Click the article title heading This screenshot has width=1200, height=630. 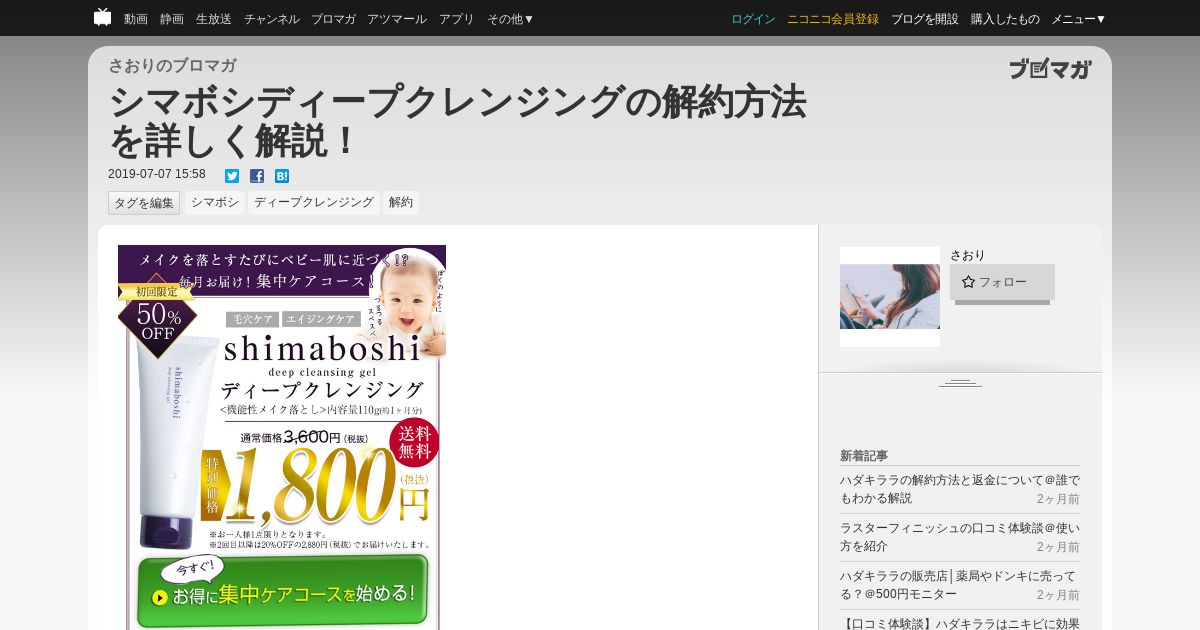457,121
